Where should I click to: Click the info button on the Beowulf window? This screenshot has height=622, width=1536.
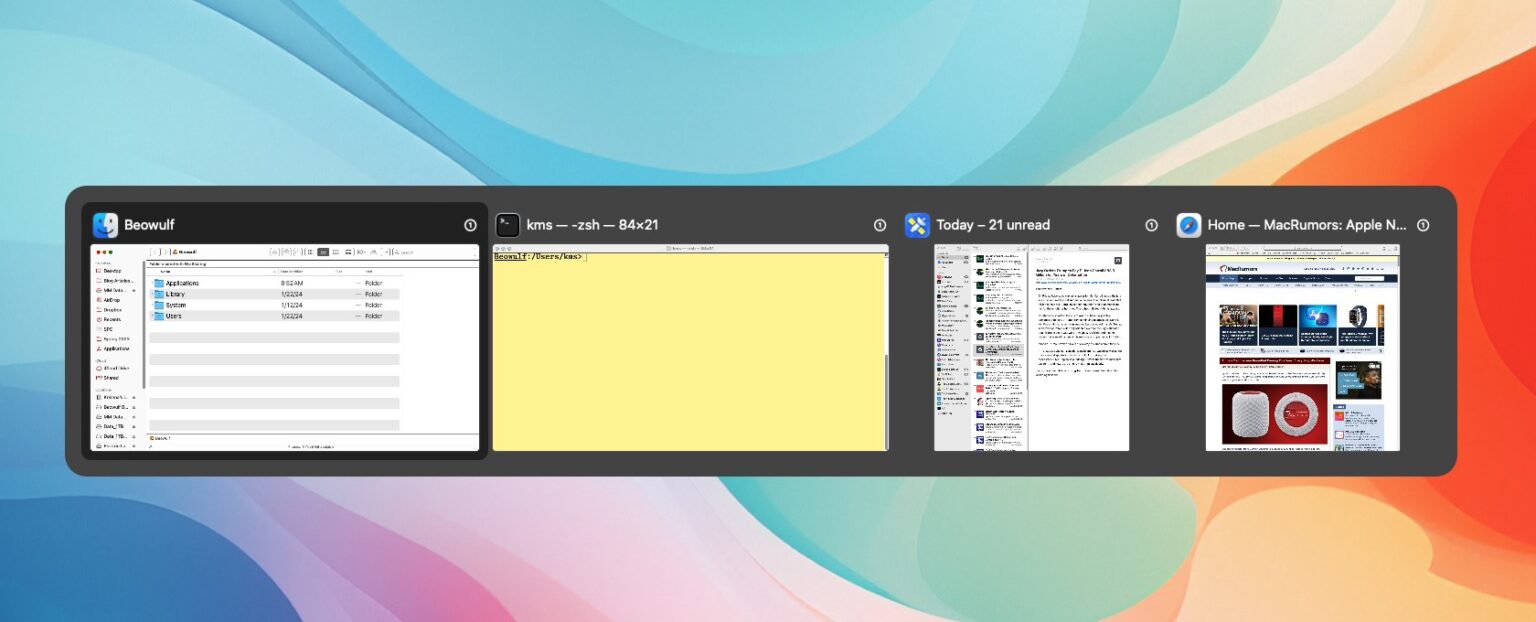point(470,225)
